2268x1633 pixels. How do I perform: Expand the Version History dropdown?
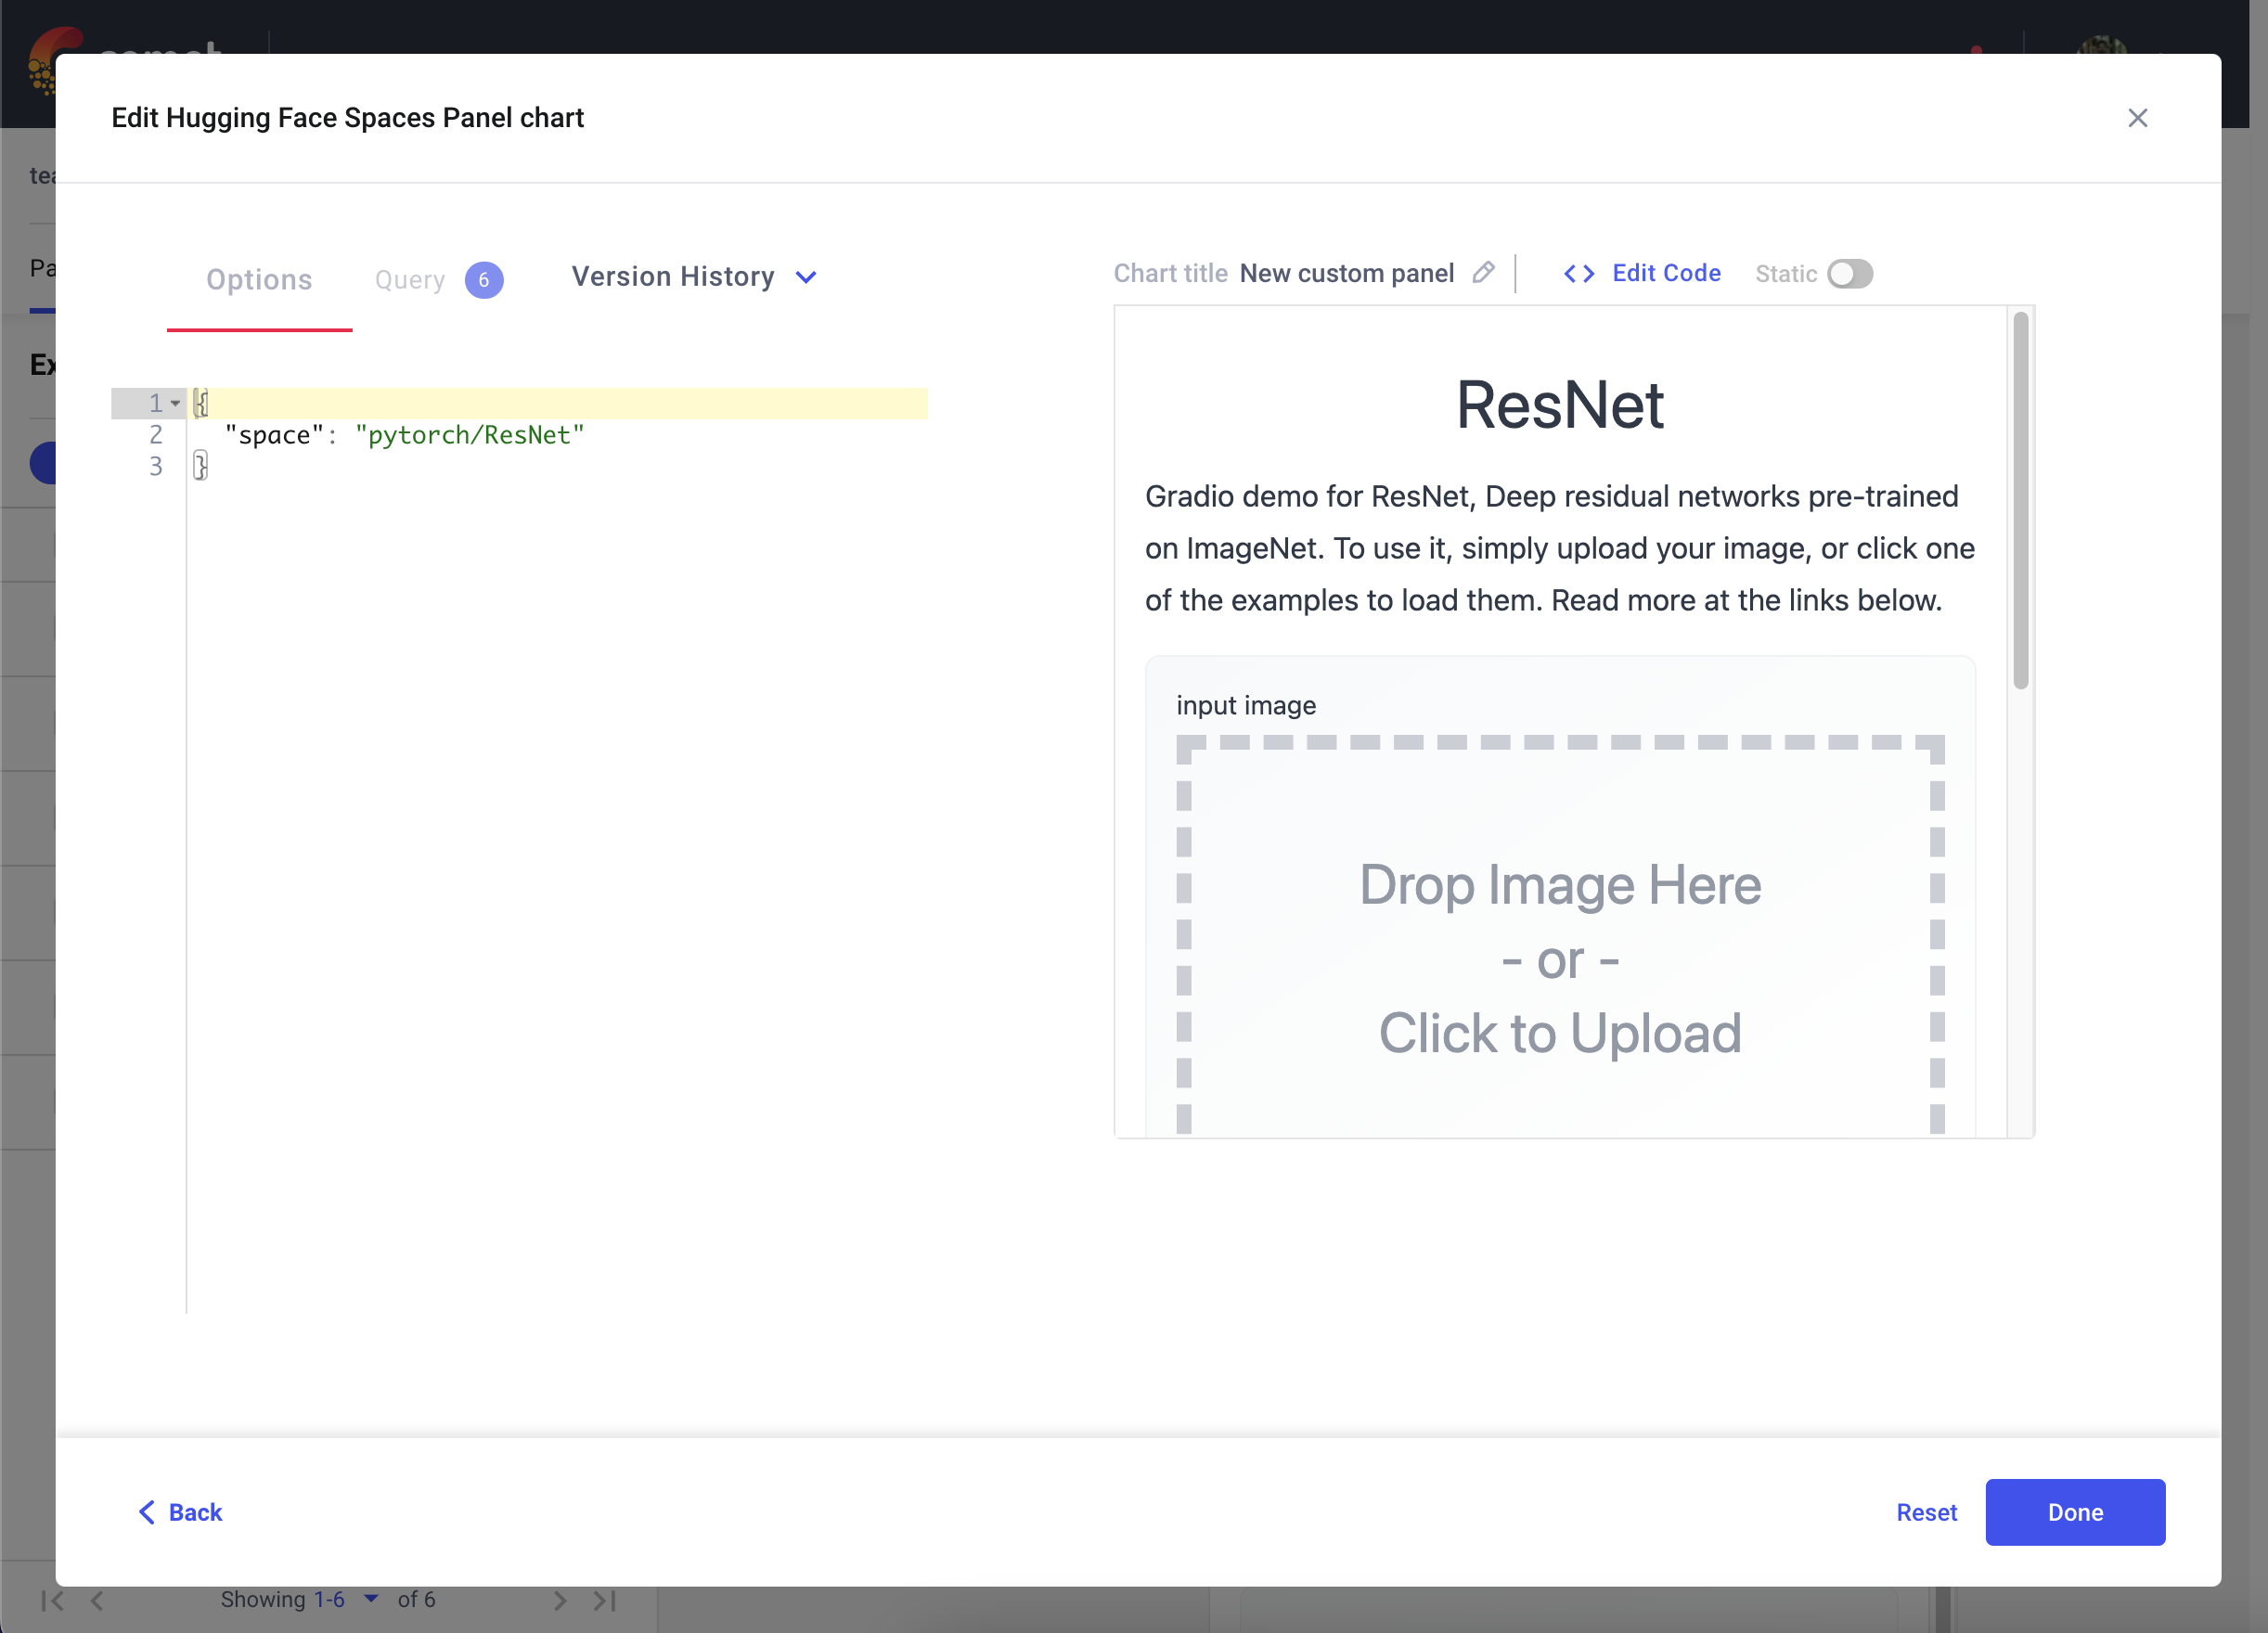pyautogui.click(x=694, y=277)
